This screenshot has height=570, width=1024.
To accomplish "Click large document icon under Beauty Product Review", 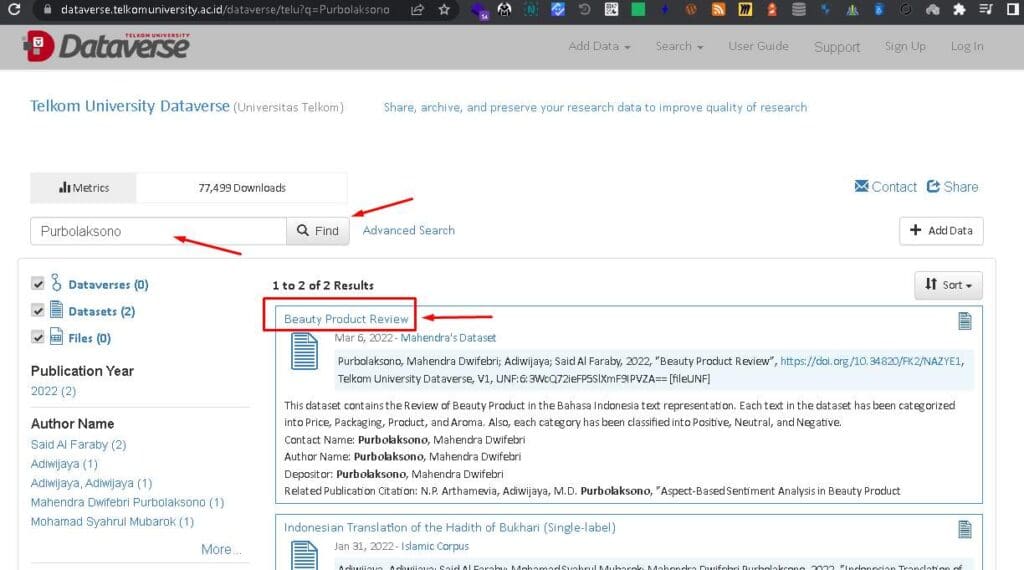I will [x=304, y=351].
